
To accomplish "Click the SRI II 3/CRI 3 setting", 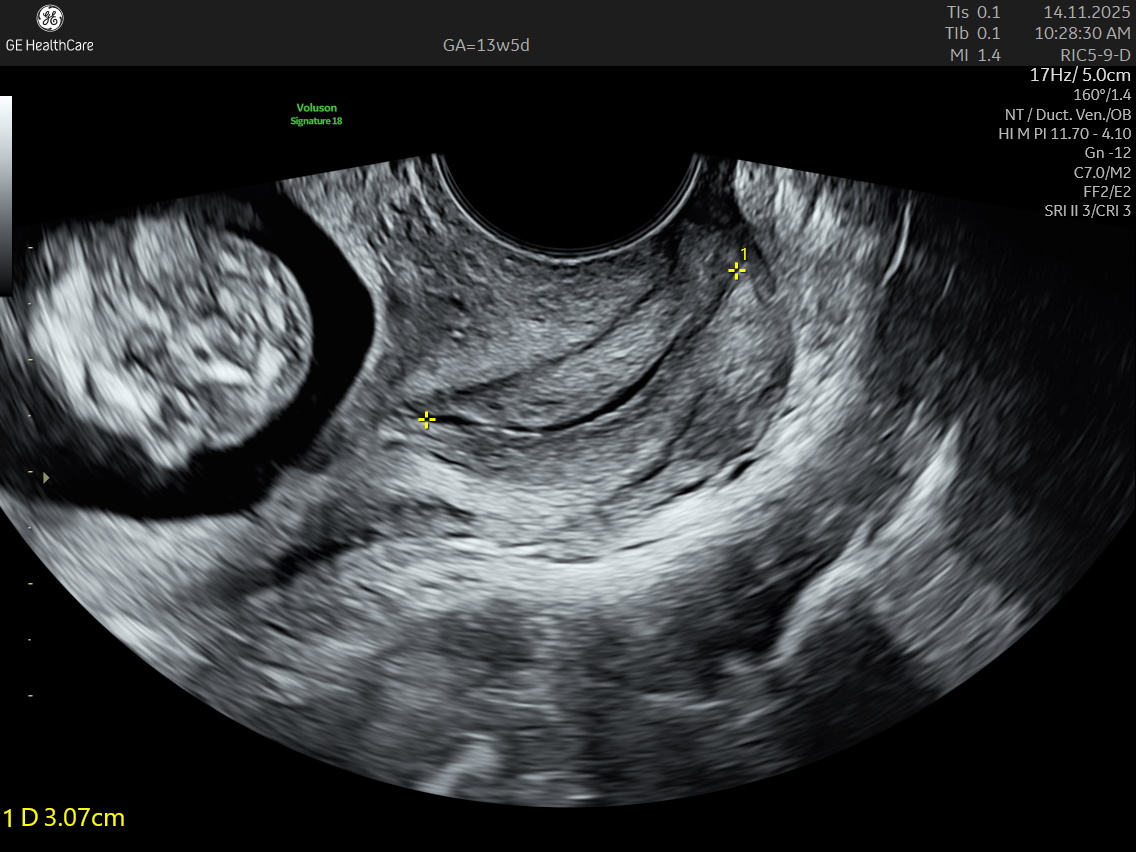I will [1087, 210].
